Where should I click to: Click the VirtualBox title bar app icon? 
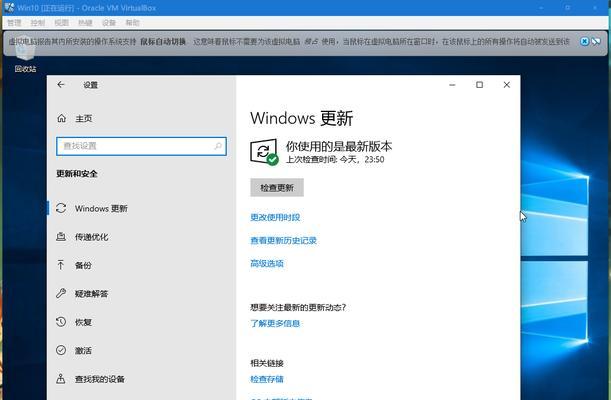click(x=9, y=7)
